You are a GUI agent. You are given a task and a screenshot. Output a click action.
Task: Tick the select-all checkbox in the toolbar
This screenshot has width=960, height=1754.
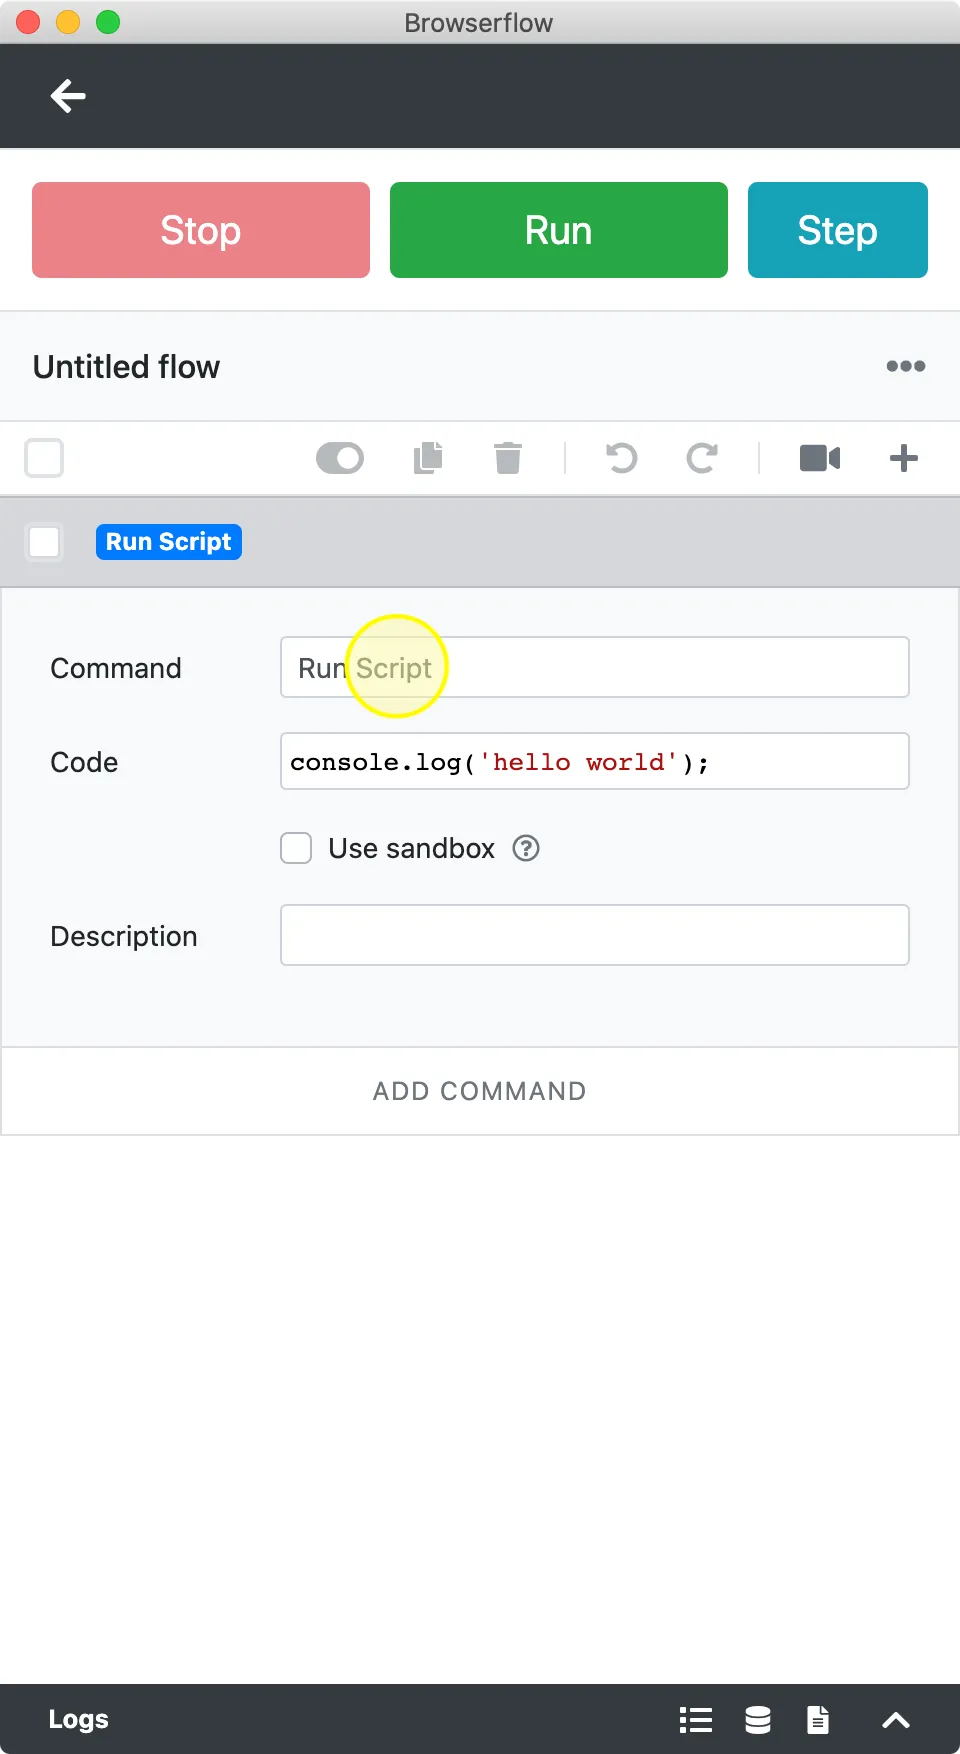44,458
